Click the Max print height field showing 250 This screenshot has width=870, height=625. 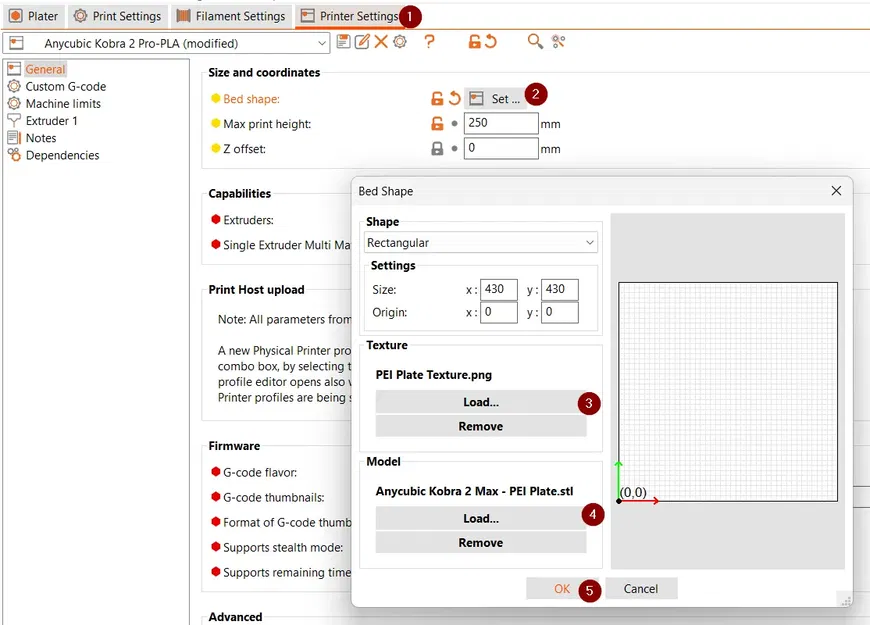[x=501, y=123]
